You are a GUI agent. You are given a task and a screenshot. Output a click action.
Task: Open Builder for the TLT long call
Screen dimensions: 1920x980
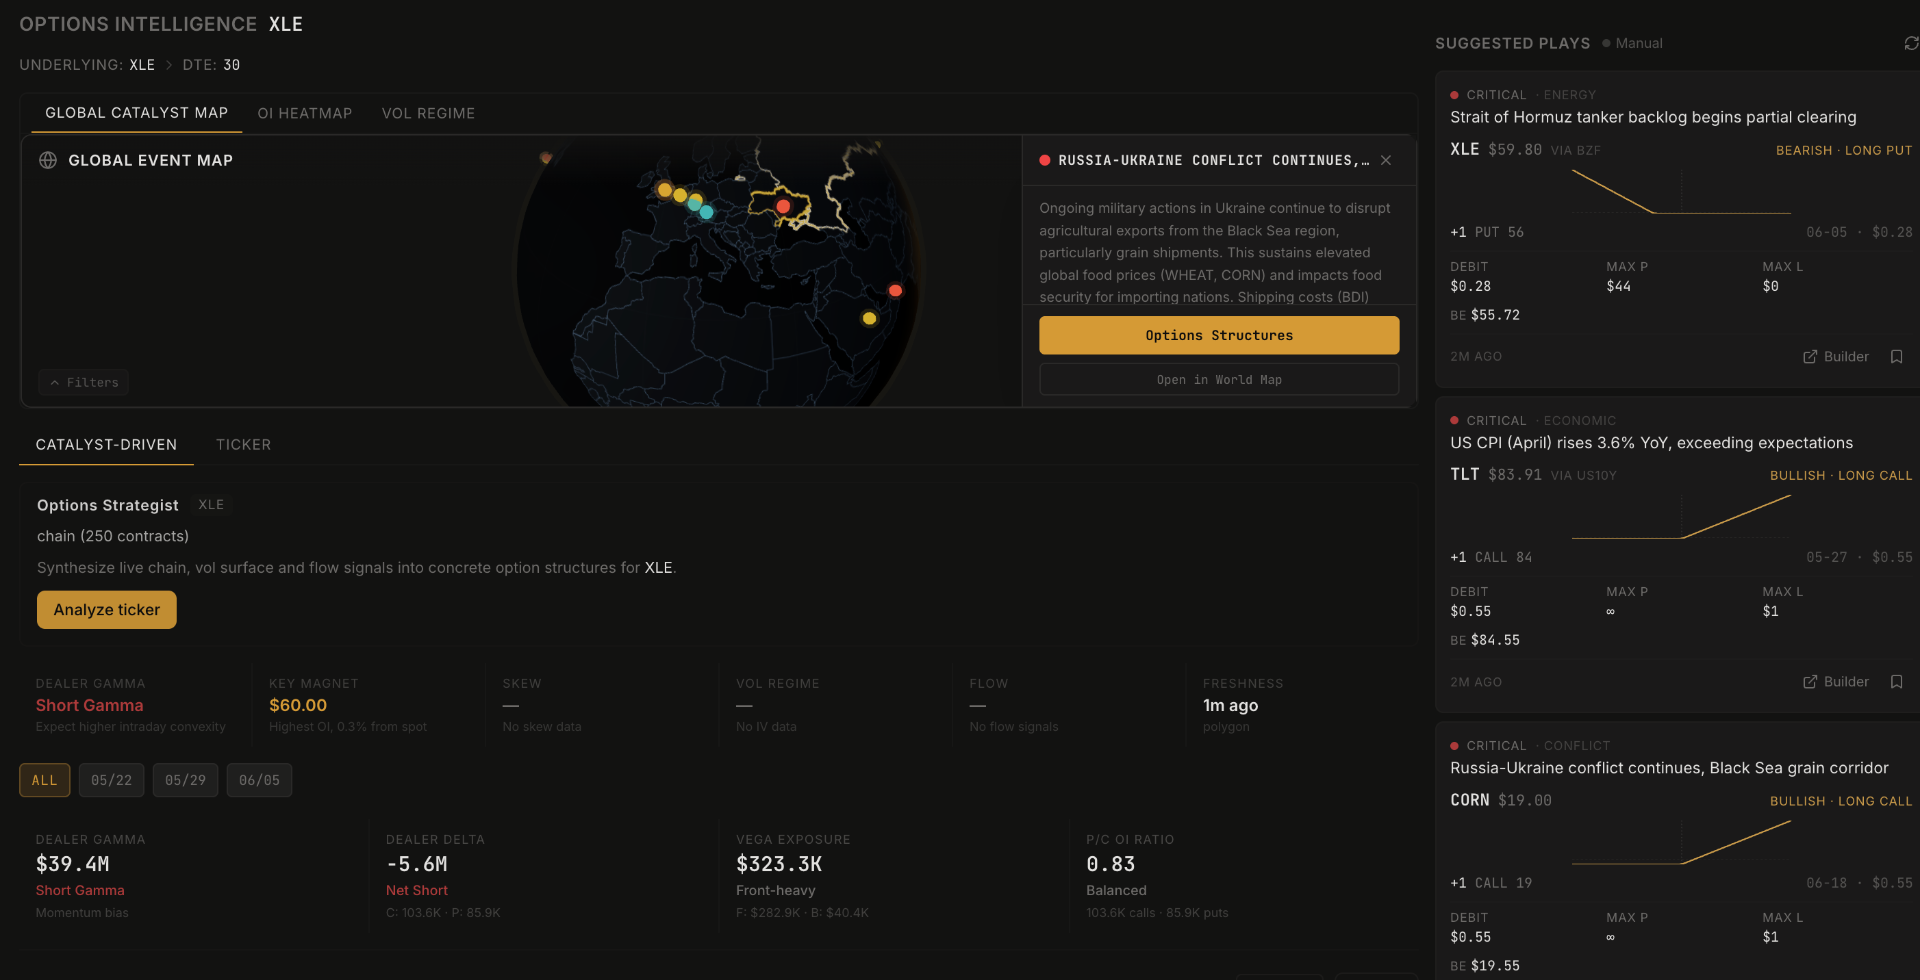pos(1836,682)
